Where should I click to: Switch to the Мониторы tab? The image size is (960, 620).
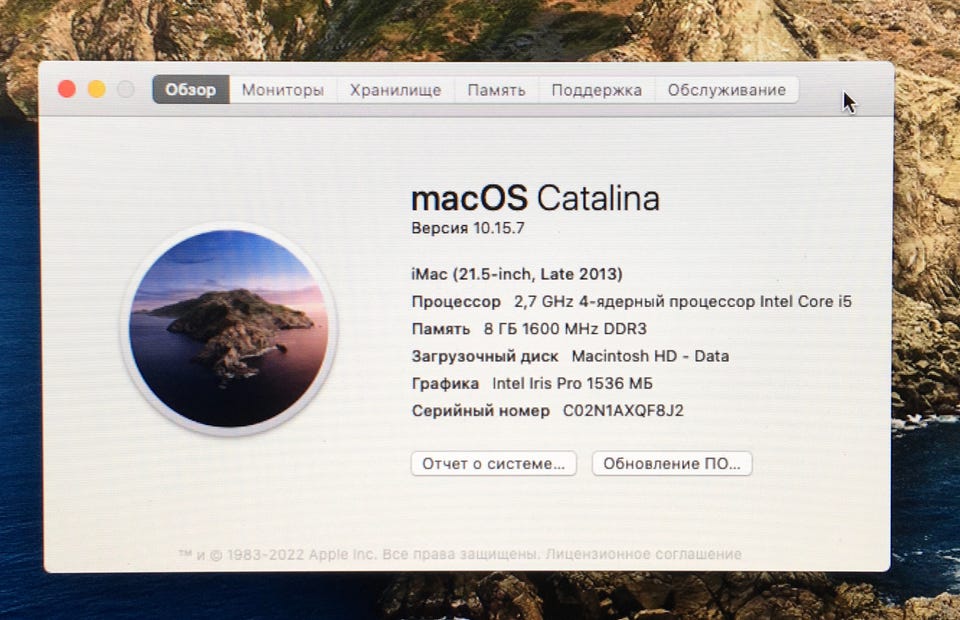click(x=283, y=90)
